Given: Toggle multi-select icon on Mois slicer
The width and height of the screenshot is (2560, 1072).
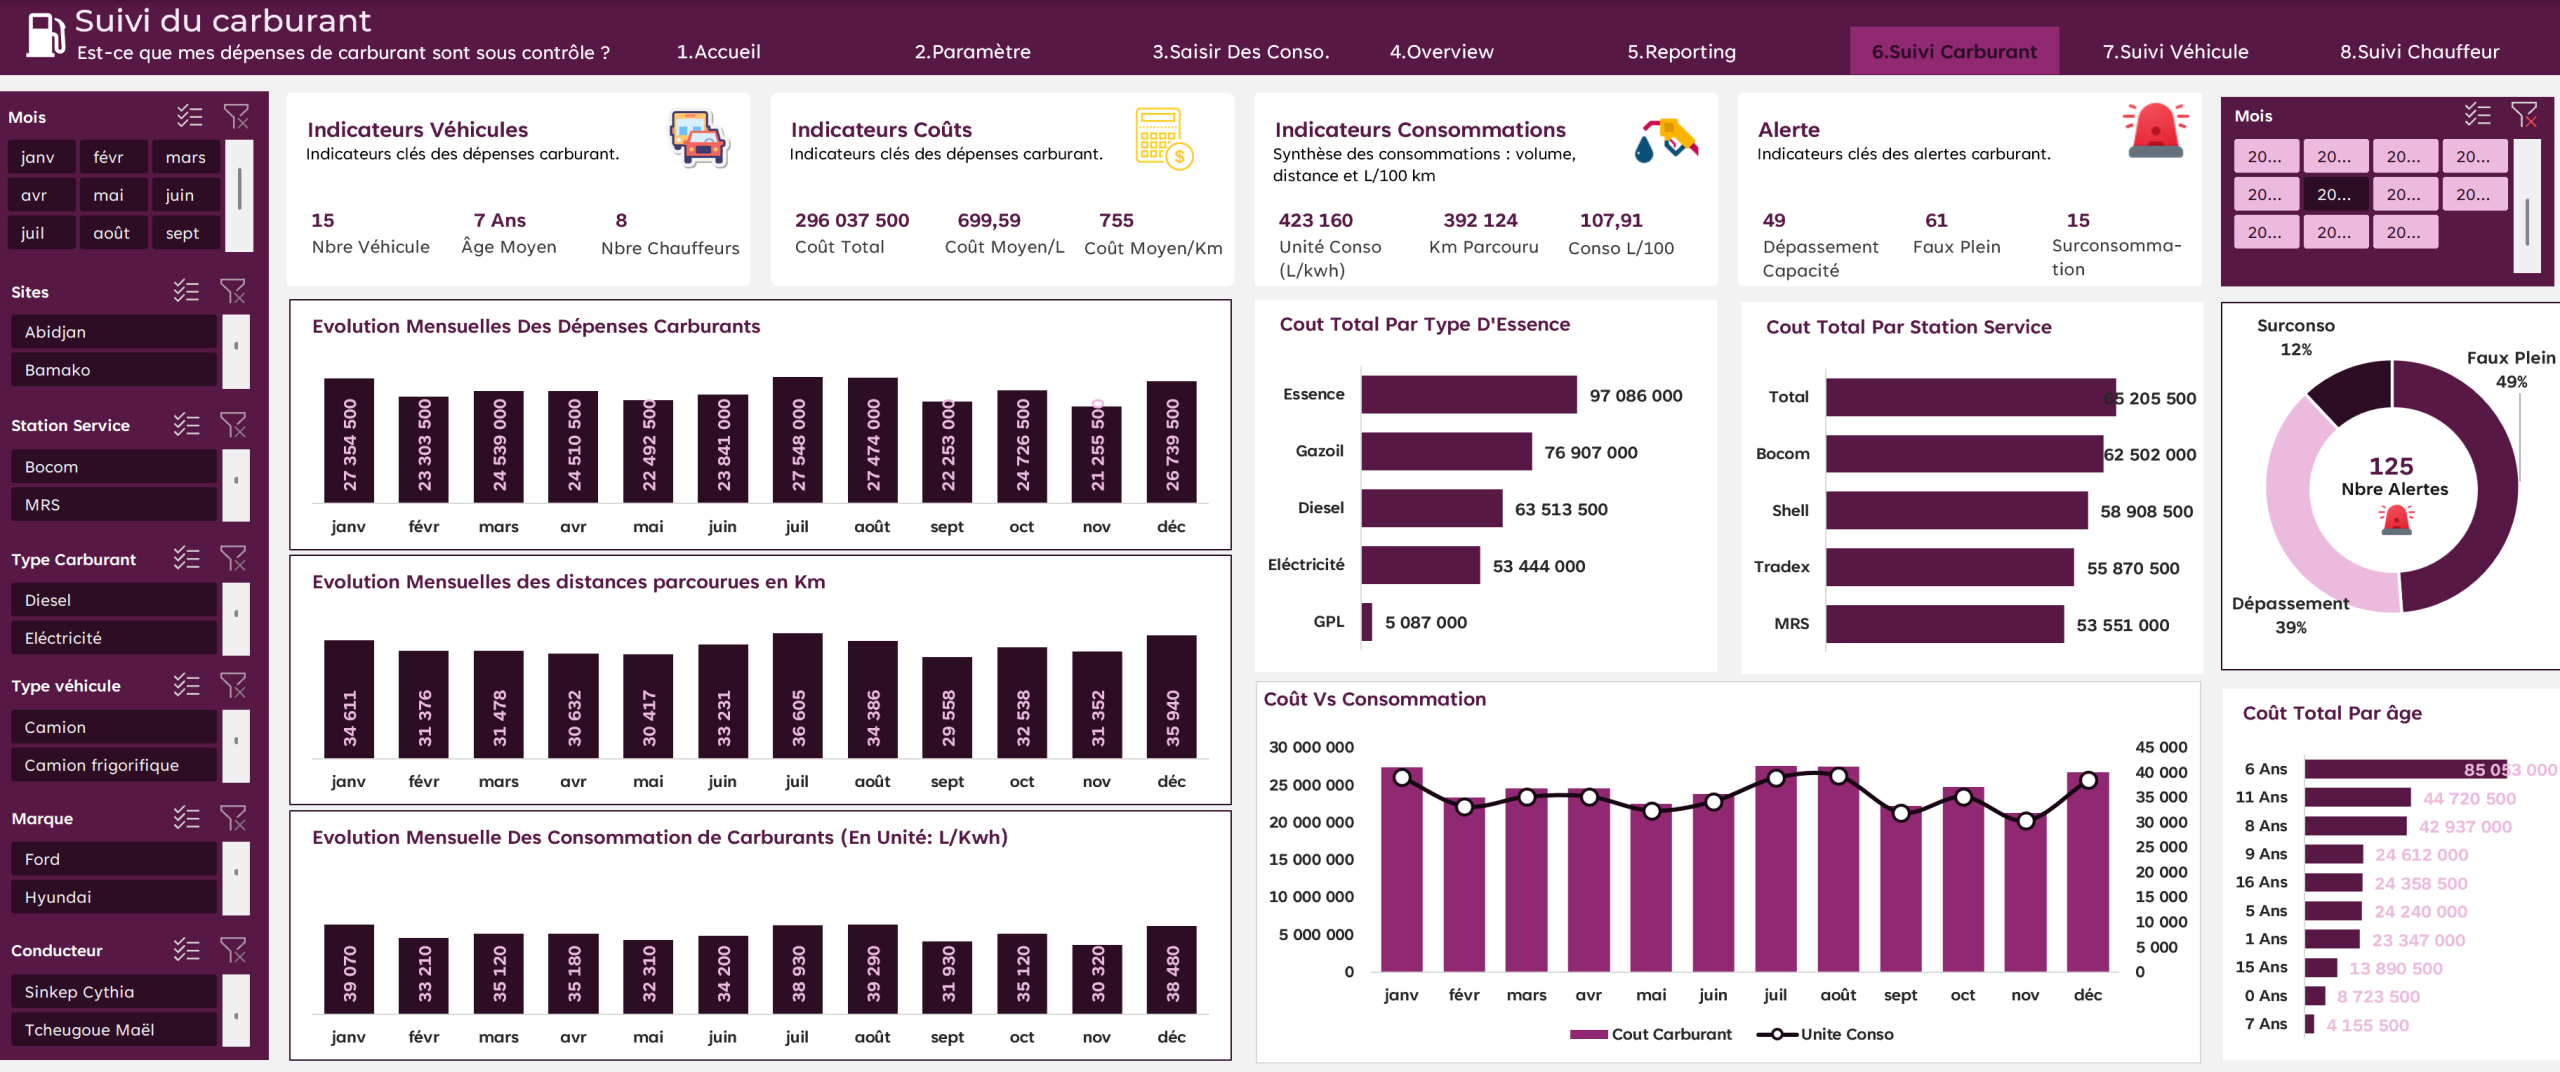Looking at the screenshot, I should pyautogui.click(x=189, y=117).
